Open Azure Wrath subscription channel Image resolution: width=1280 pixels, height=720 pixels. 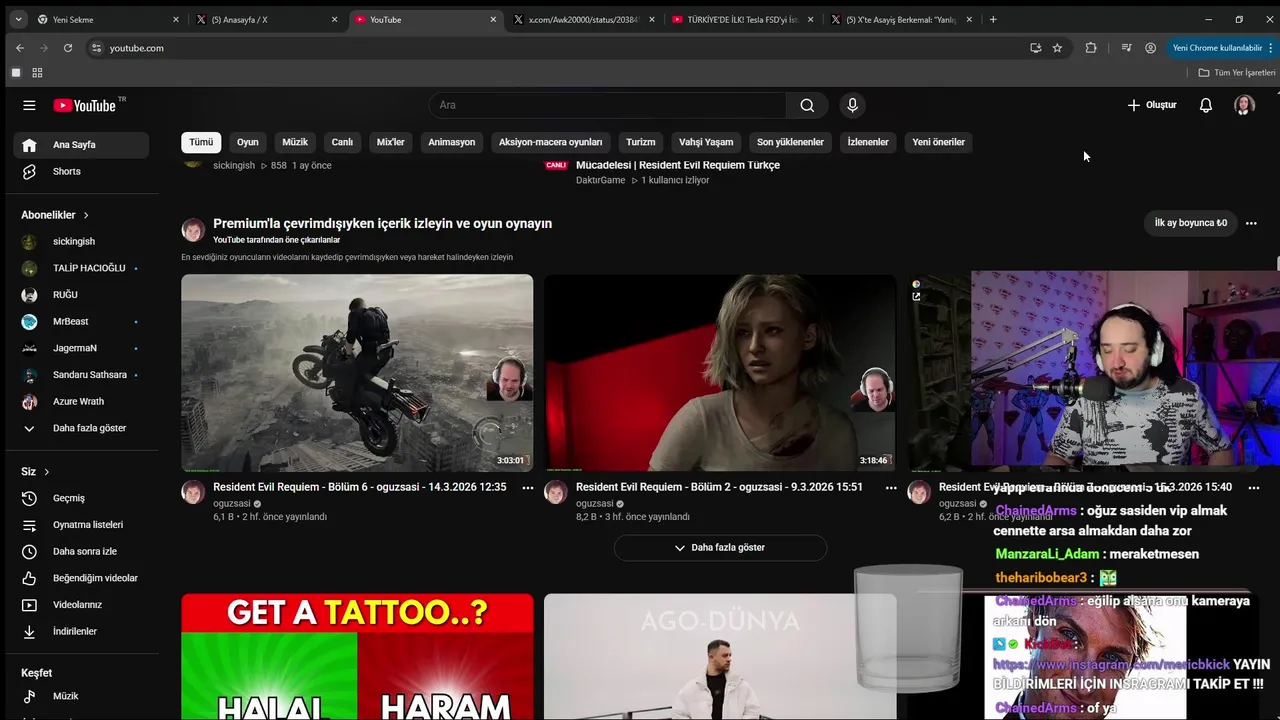(x=81, y=401)
